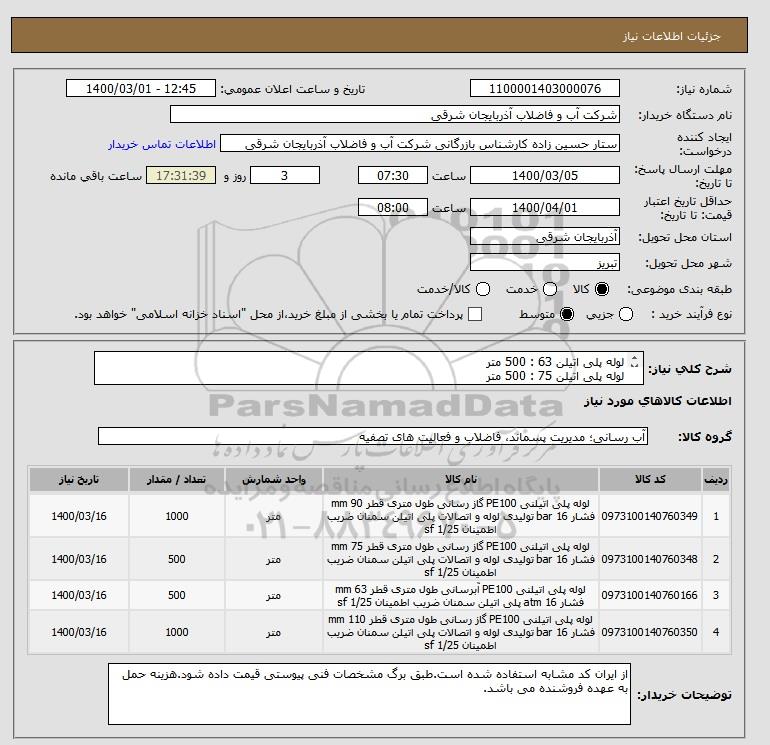The image size is (770, 745).
Task: Toggle the اسناد خزانه اسلامی payment checkbox
Action: [x=475, y=314]
